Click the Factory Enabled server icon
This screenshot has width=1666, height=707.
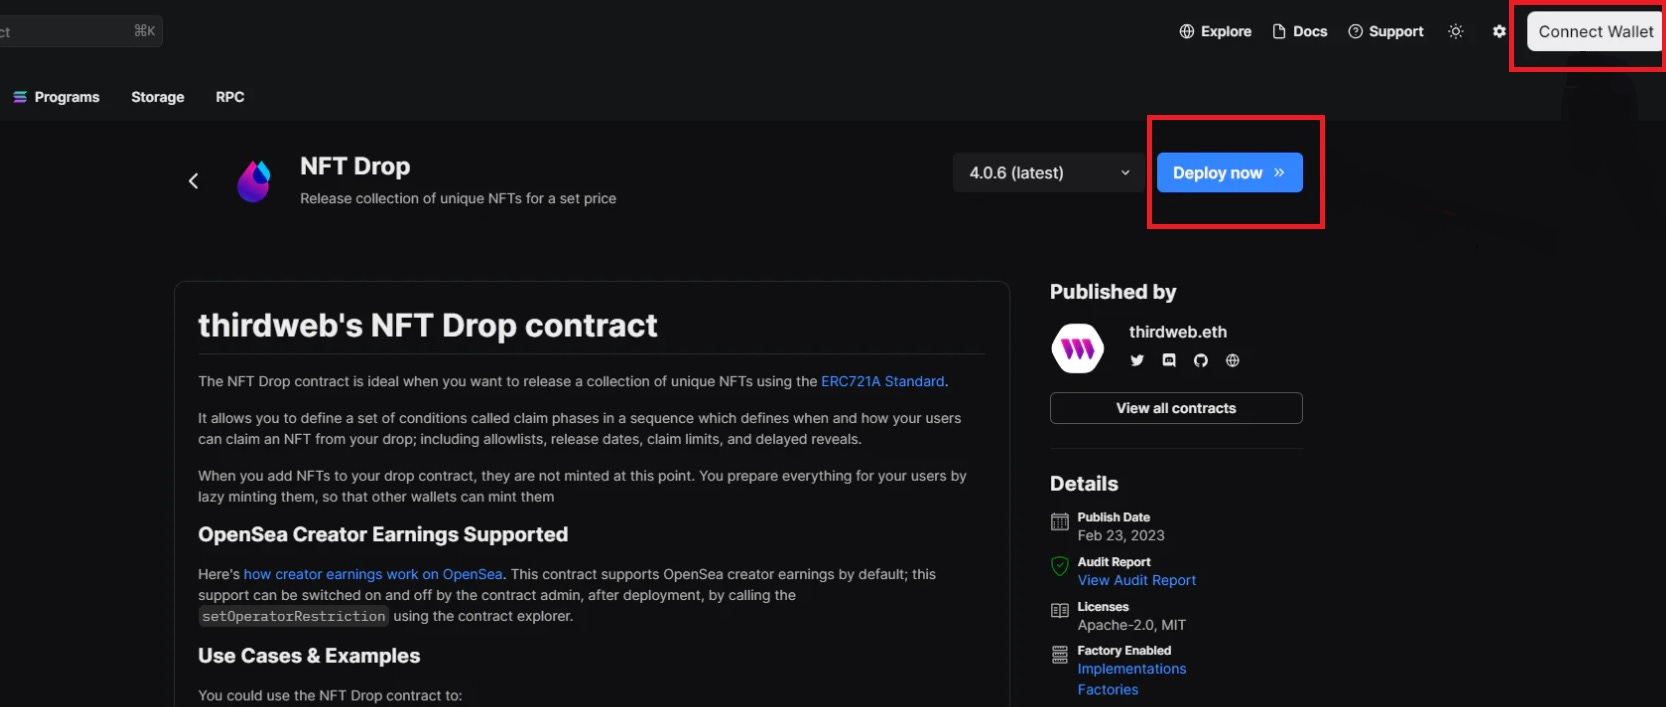(1060, 655)
